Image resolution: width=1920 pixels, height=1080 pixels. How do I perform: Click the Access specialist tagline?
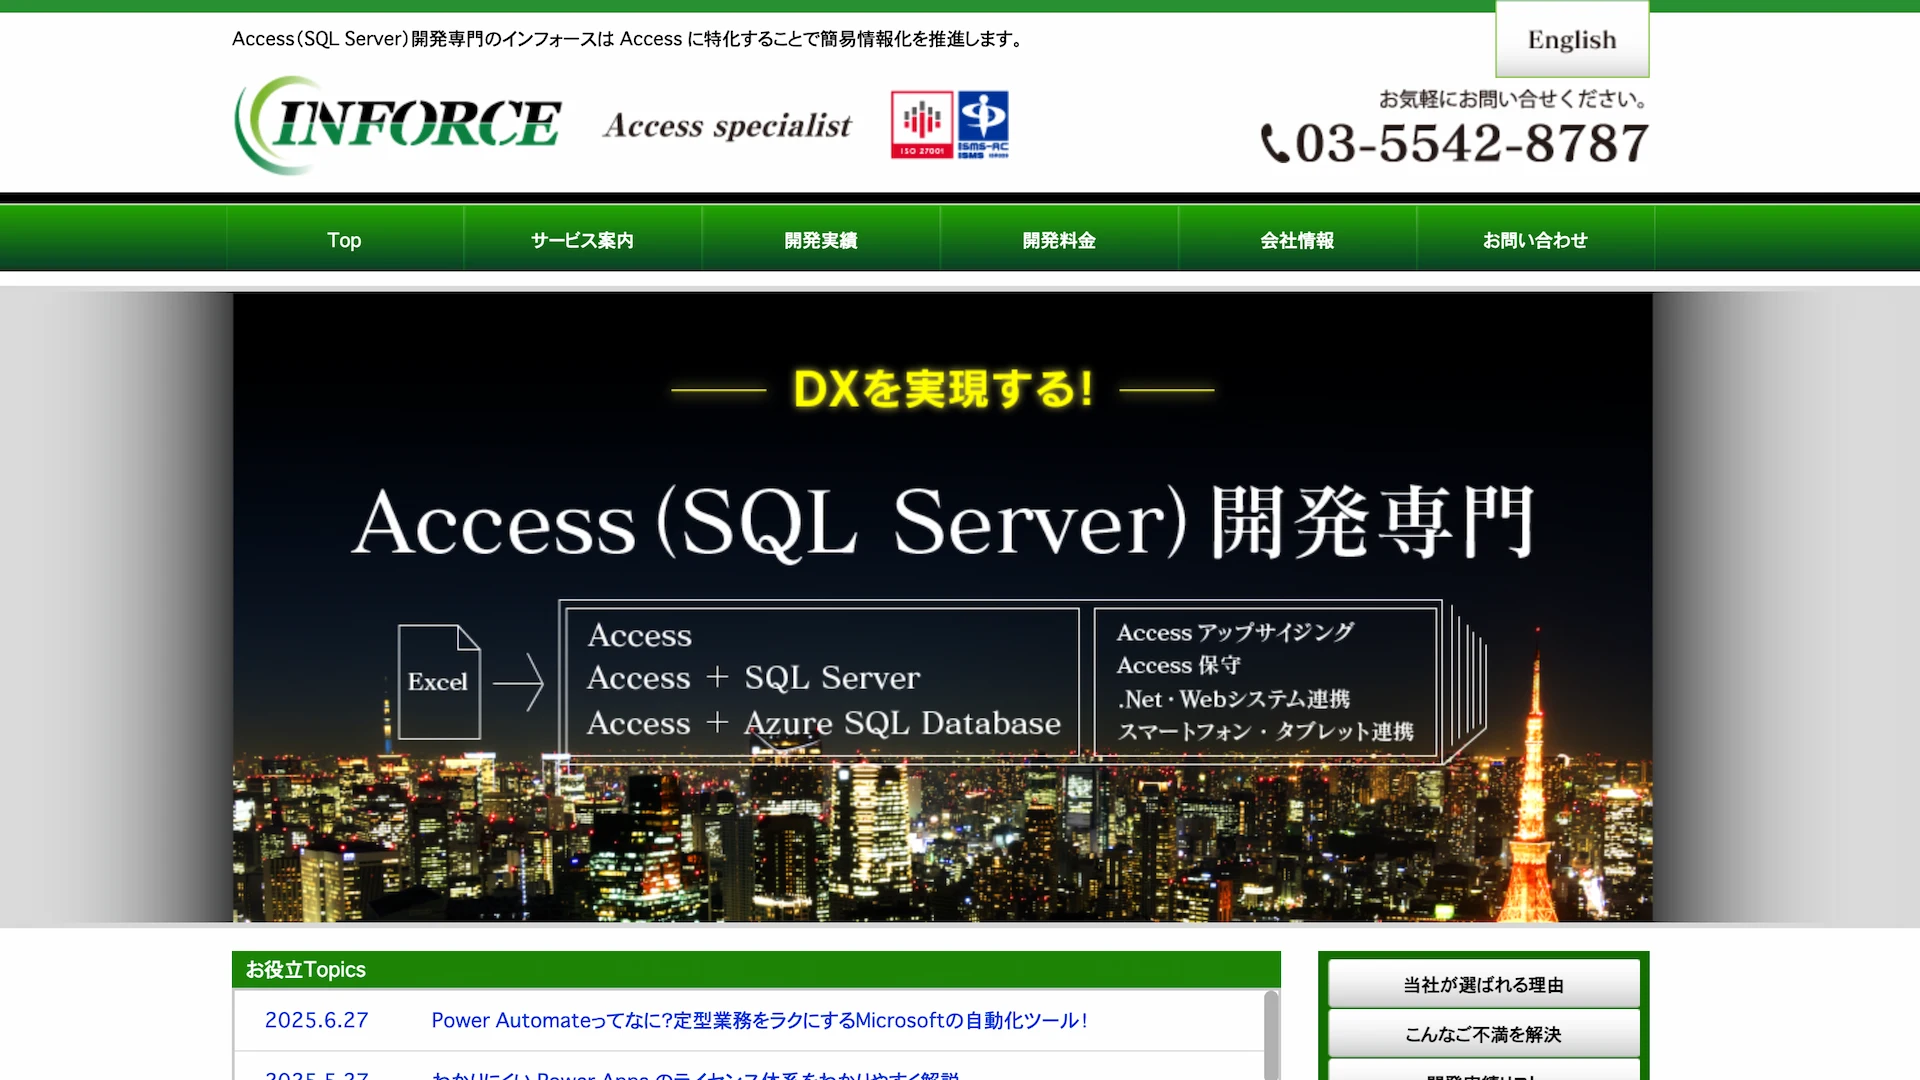(727, 126)
